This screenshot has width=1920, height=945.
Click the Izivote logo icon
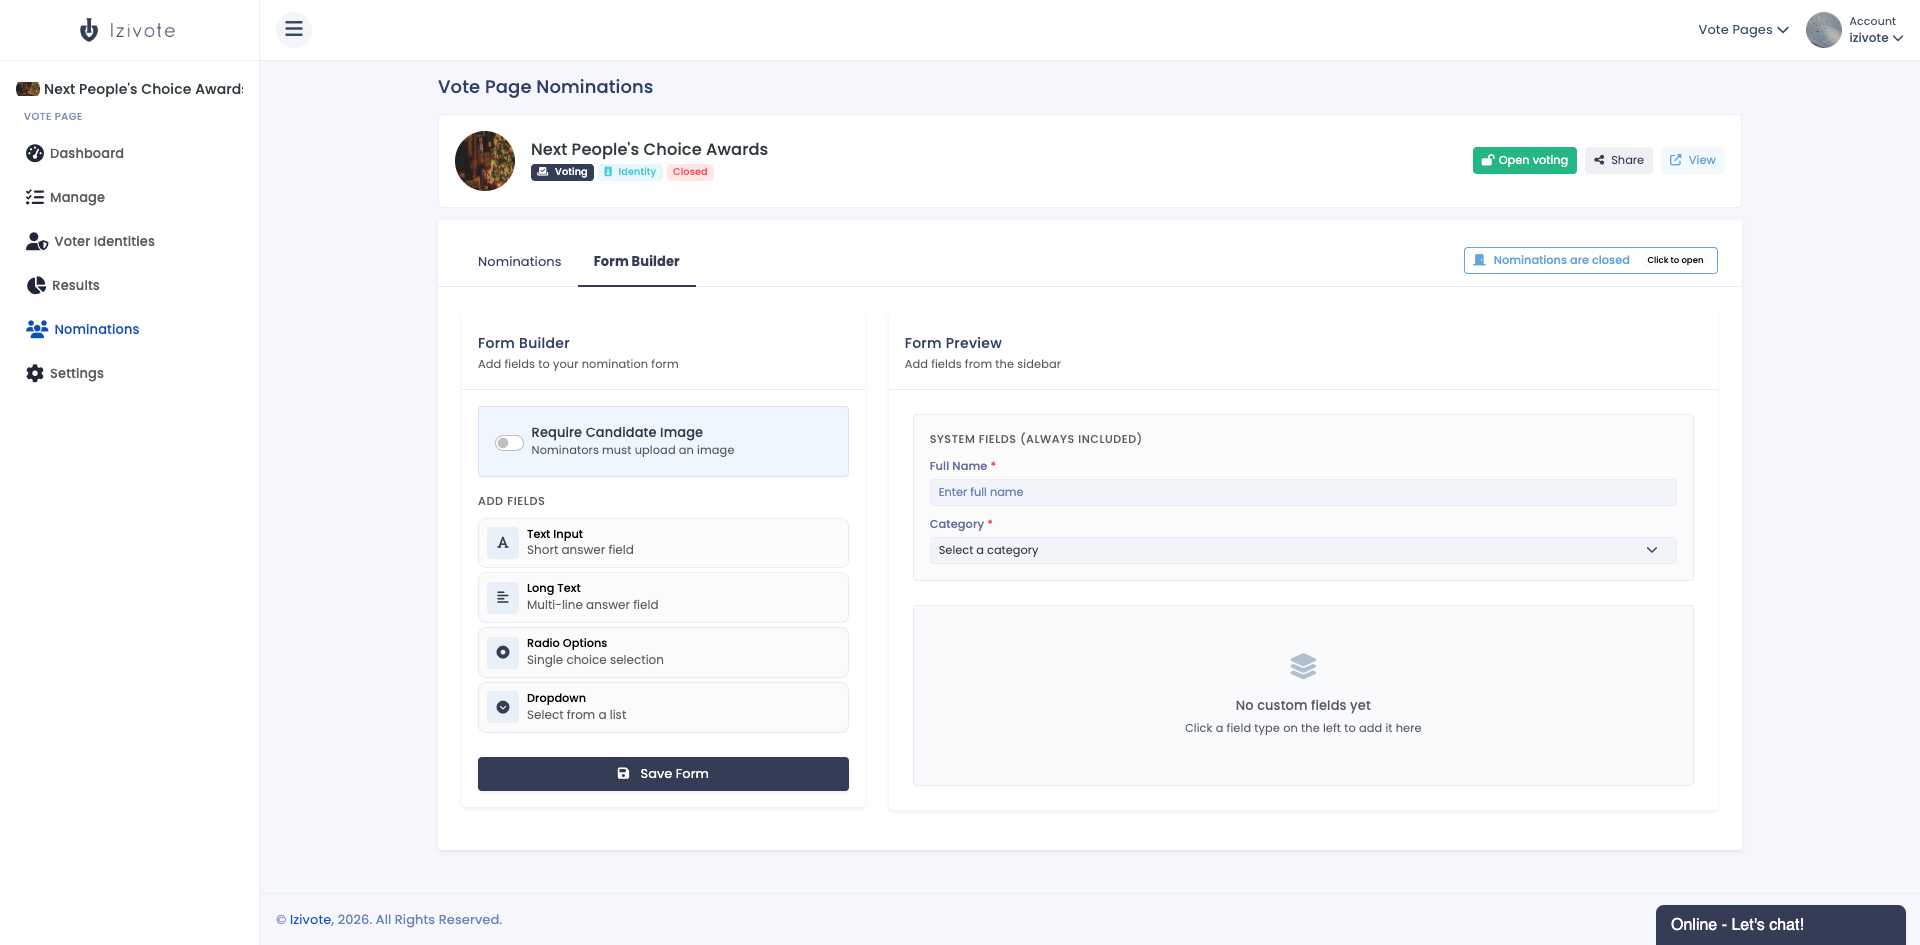89,30
